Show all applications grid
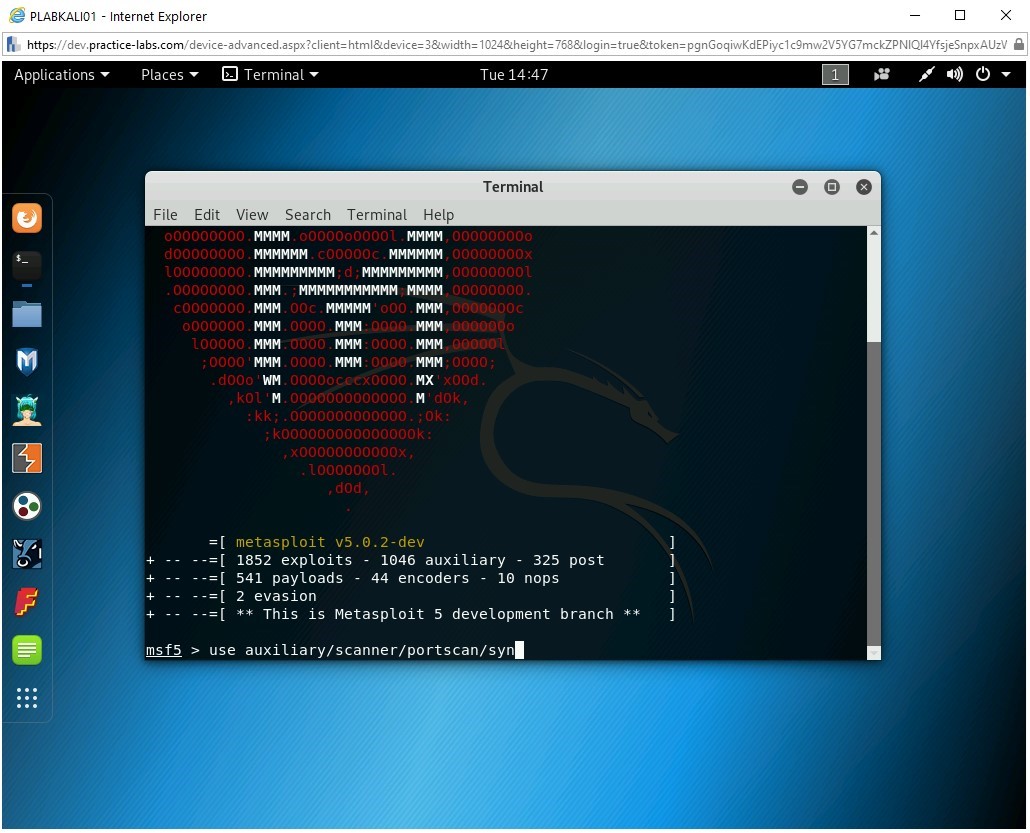 27,698
